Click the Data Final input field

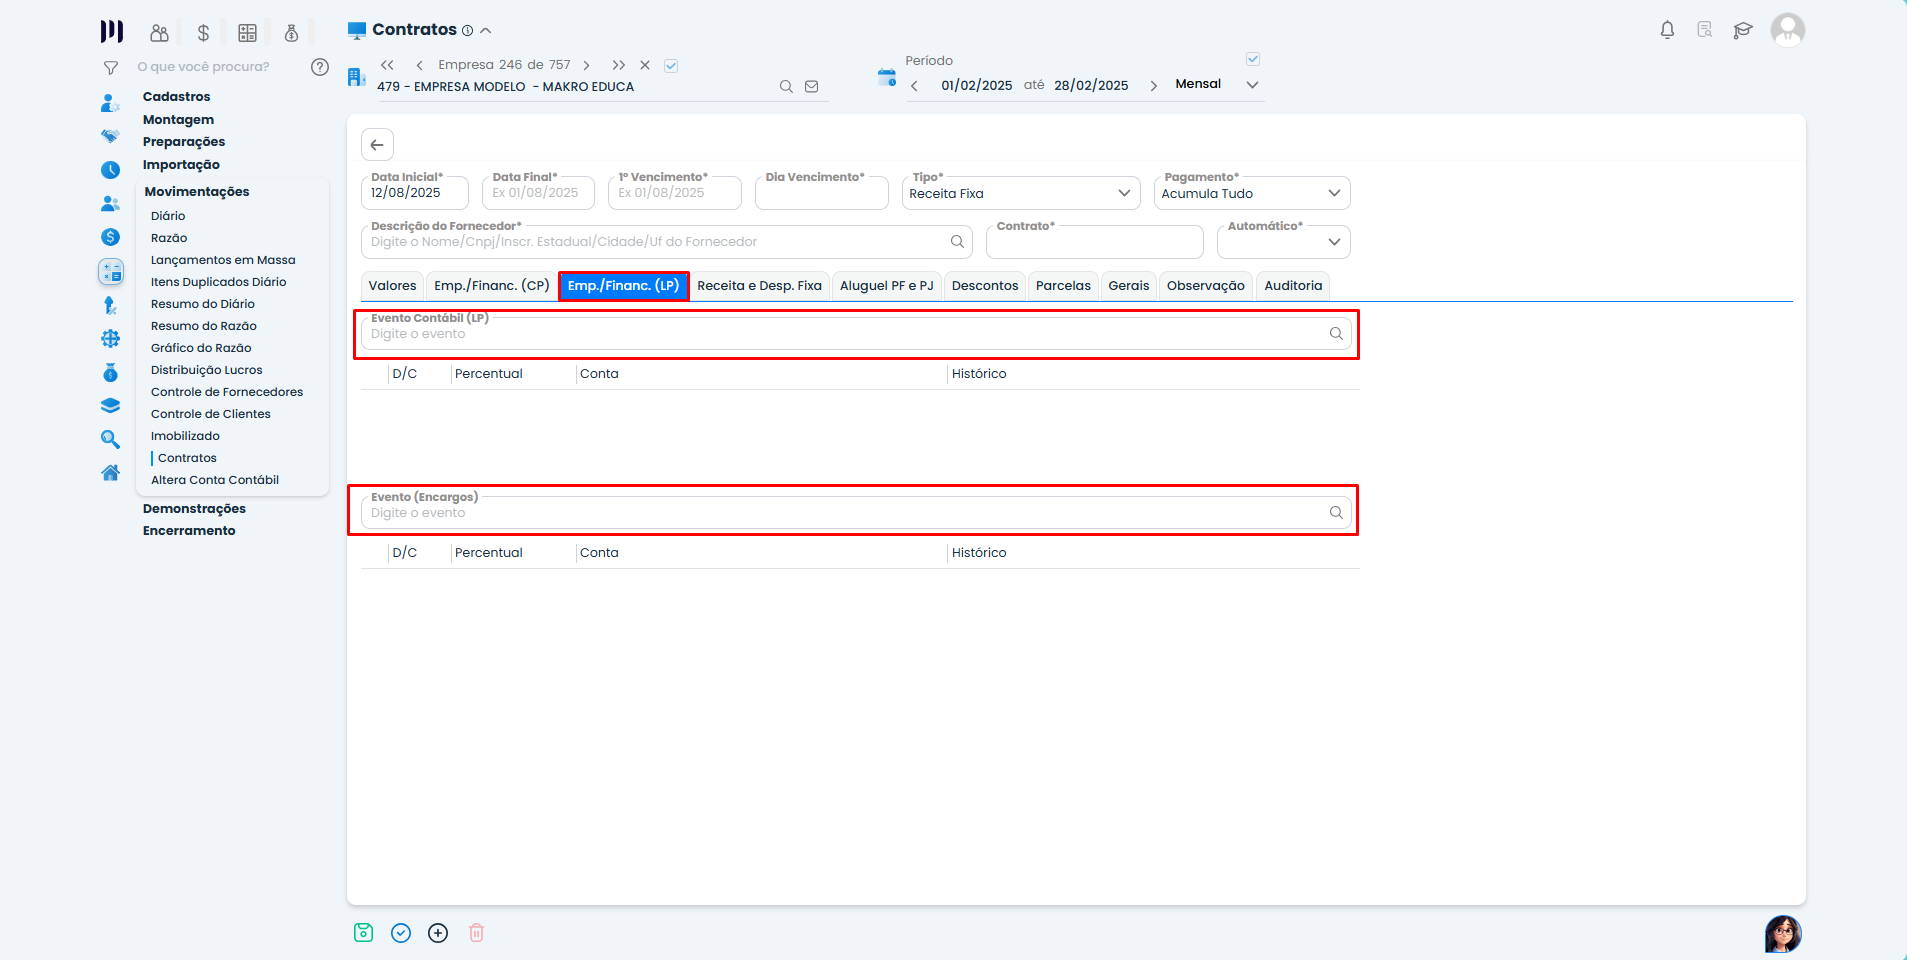537,193
